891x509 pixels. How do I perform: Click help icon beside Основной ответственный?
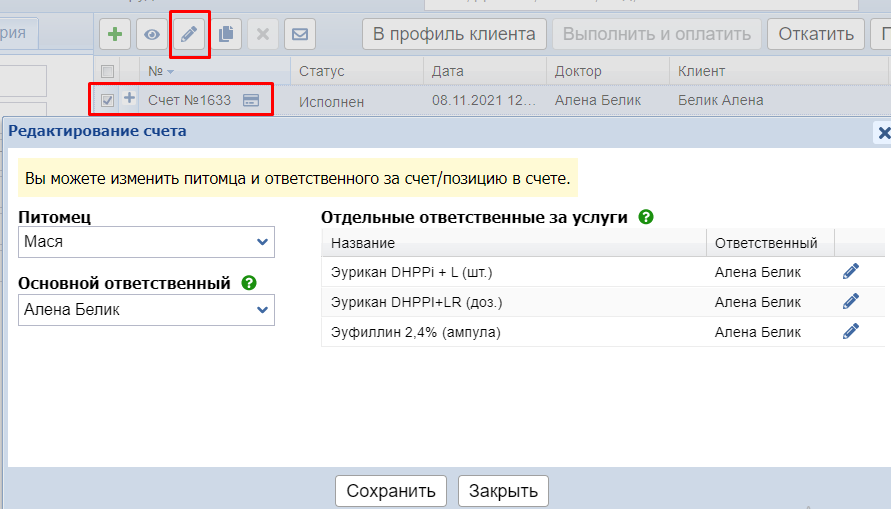click(249, 283)
